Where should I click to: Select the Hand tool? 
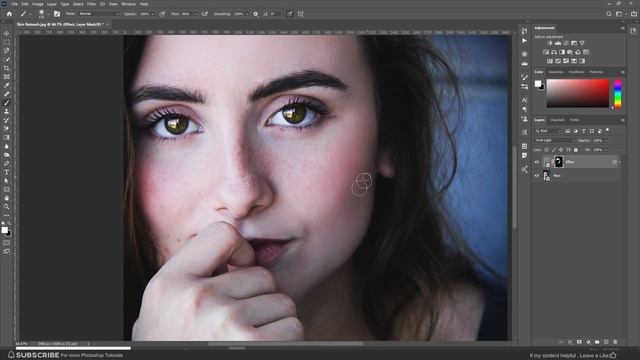(x=7, y=198)
